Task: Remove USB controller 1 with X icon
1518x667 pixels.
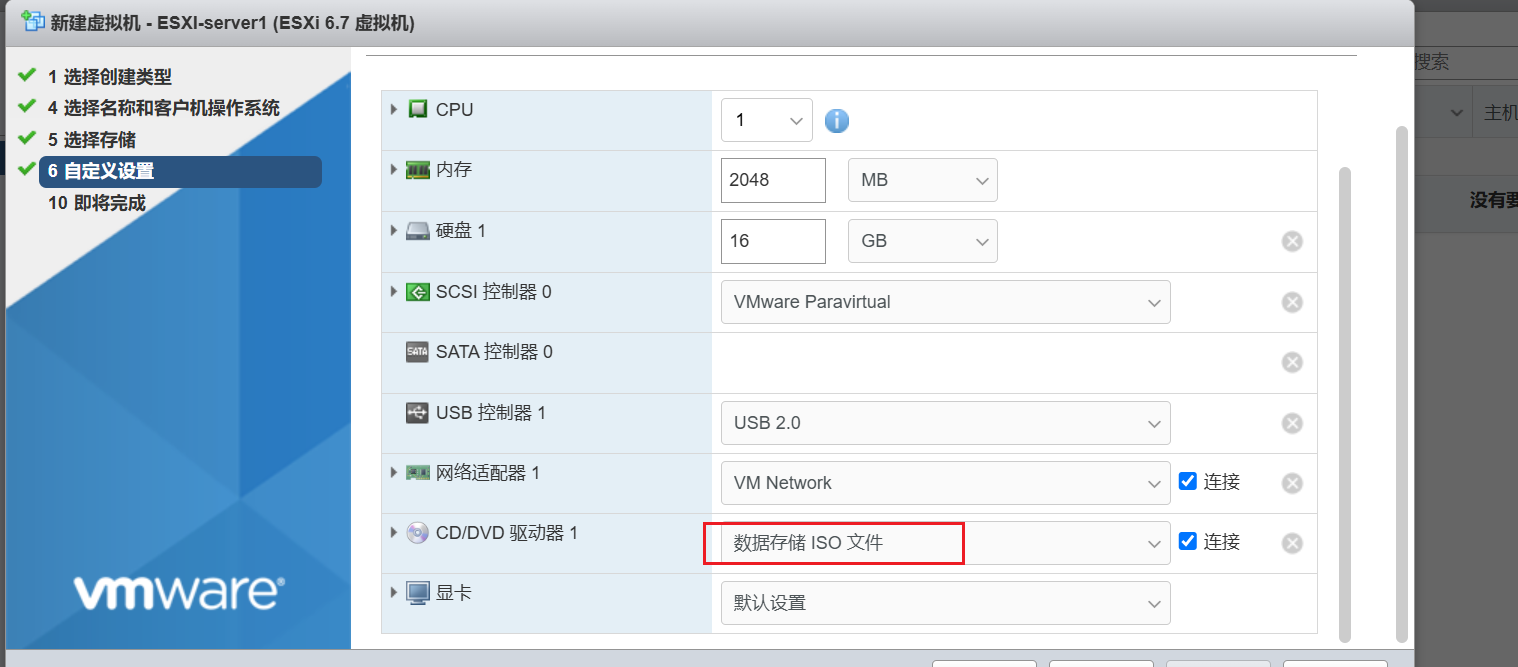Action: coord(1292,423)
